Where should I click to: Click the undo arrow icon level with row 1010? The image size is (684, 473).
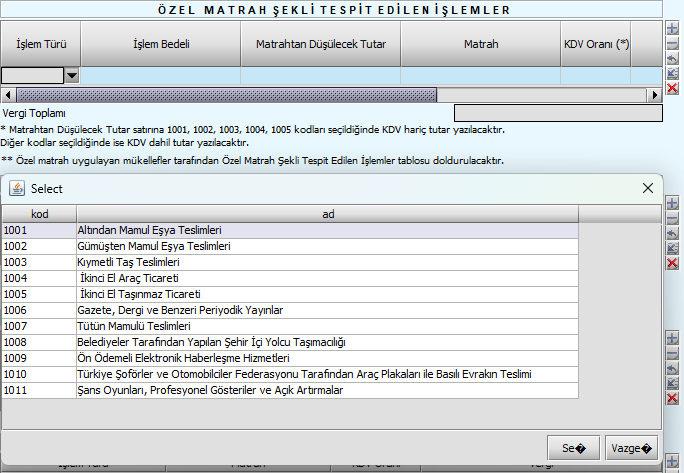point(672,368)
